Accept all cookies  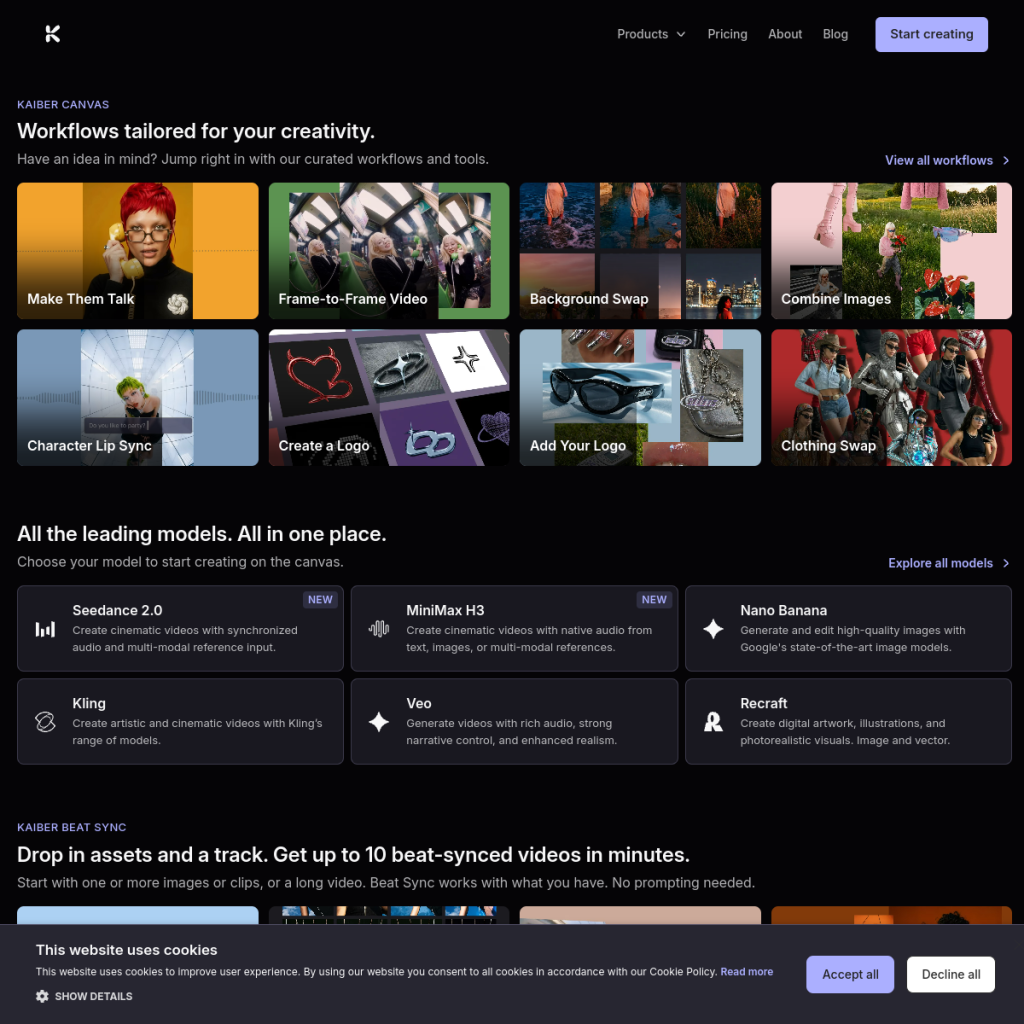[850, 974]
